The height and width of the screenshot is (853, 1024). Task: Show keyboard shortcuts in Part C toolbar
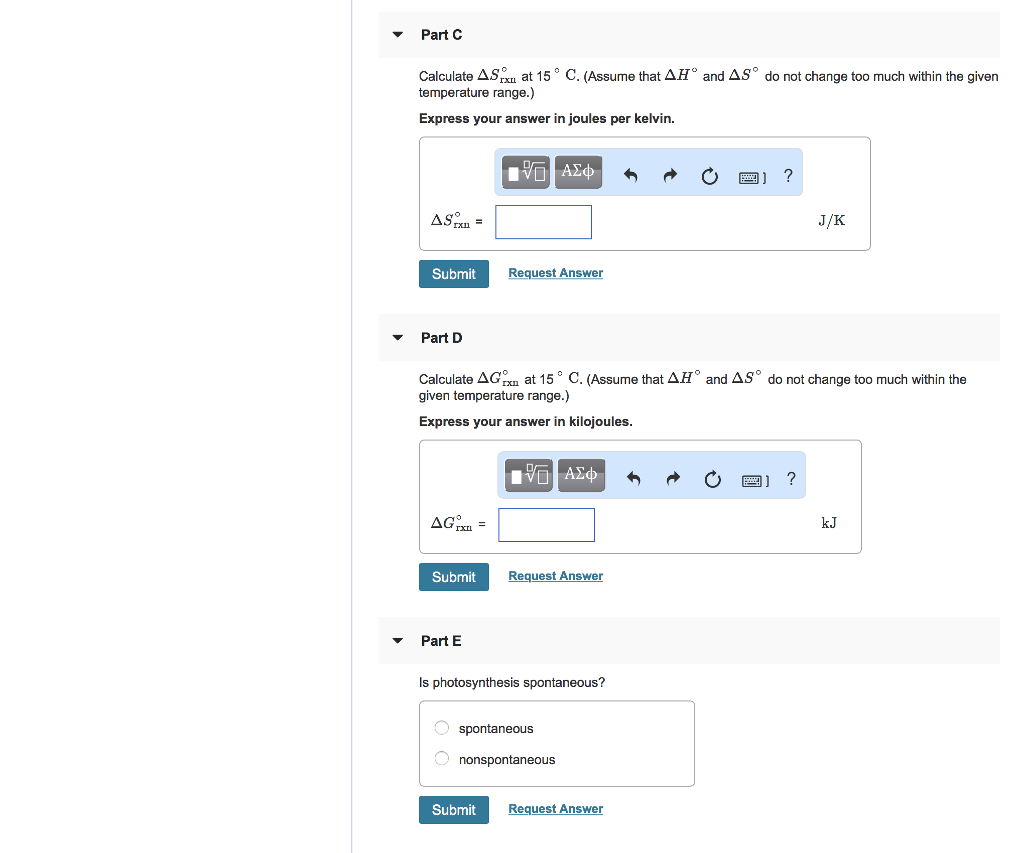751,177
